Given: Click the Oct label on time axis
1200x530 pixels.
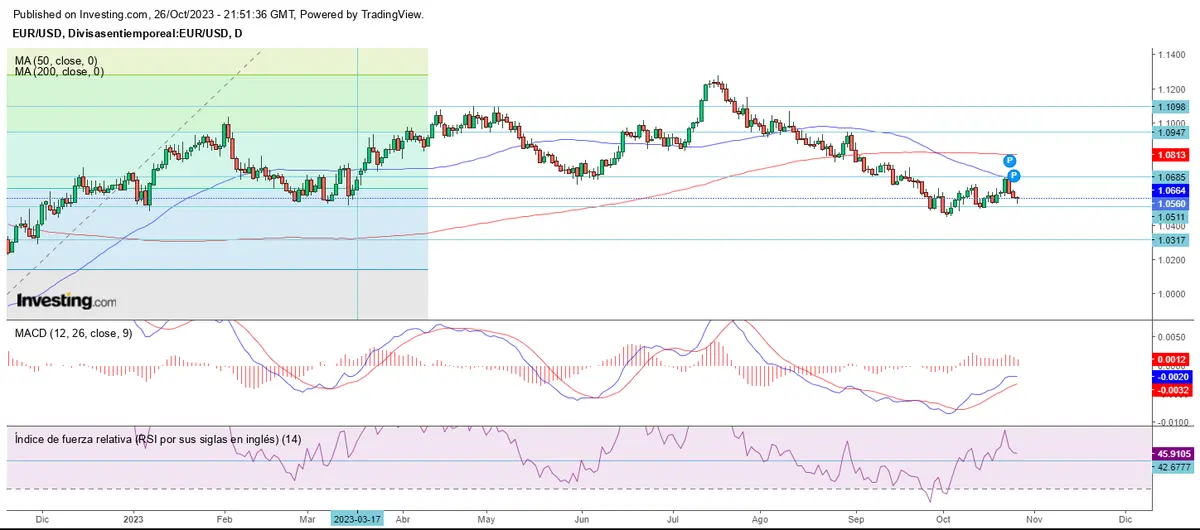Looking at the screenshot, I should (x=943, y=520).
